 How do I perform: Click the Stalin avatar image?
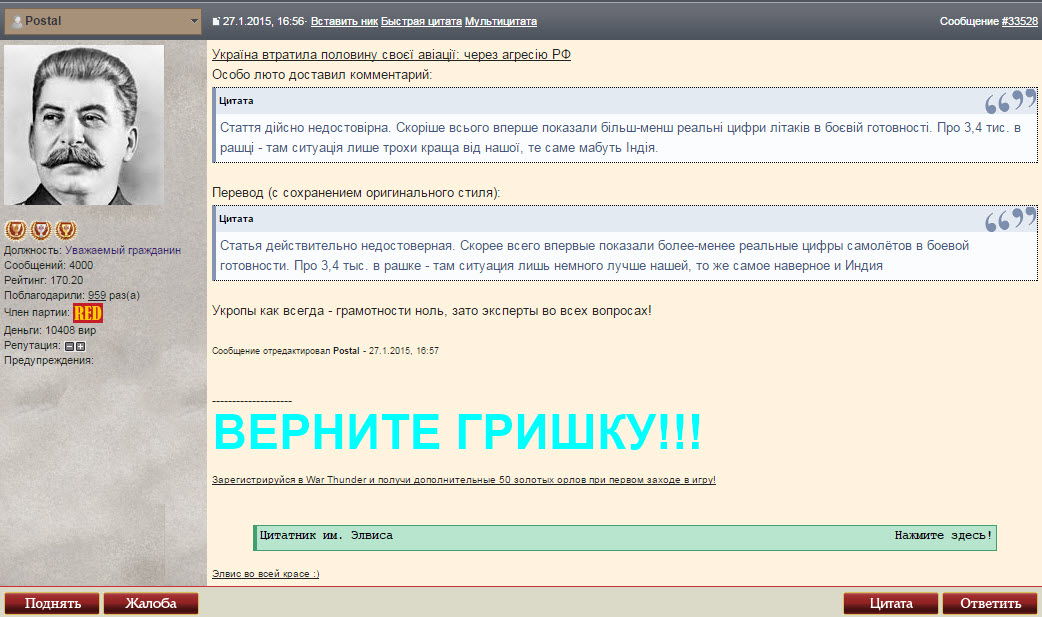(x=84, y=125)
